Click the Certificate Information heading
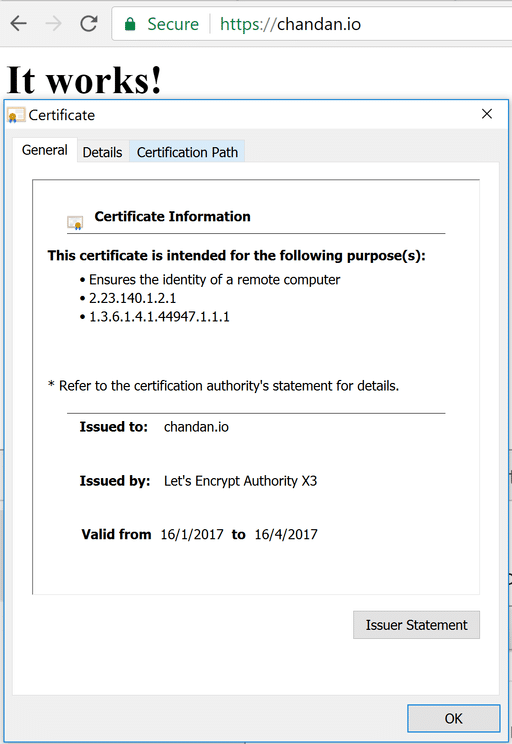This screenshot has height=744, width=512. (172, 216)
